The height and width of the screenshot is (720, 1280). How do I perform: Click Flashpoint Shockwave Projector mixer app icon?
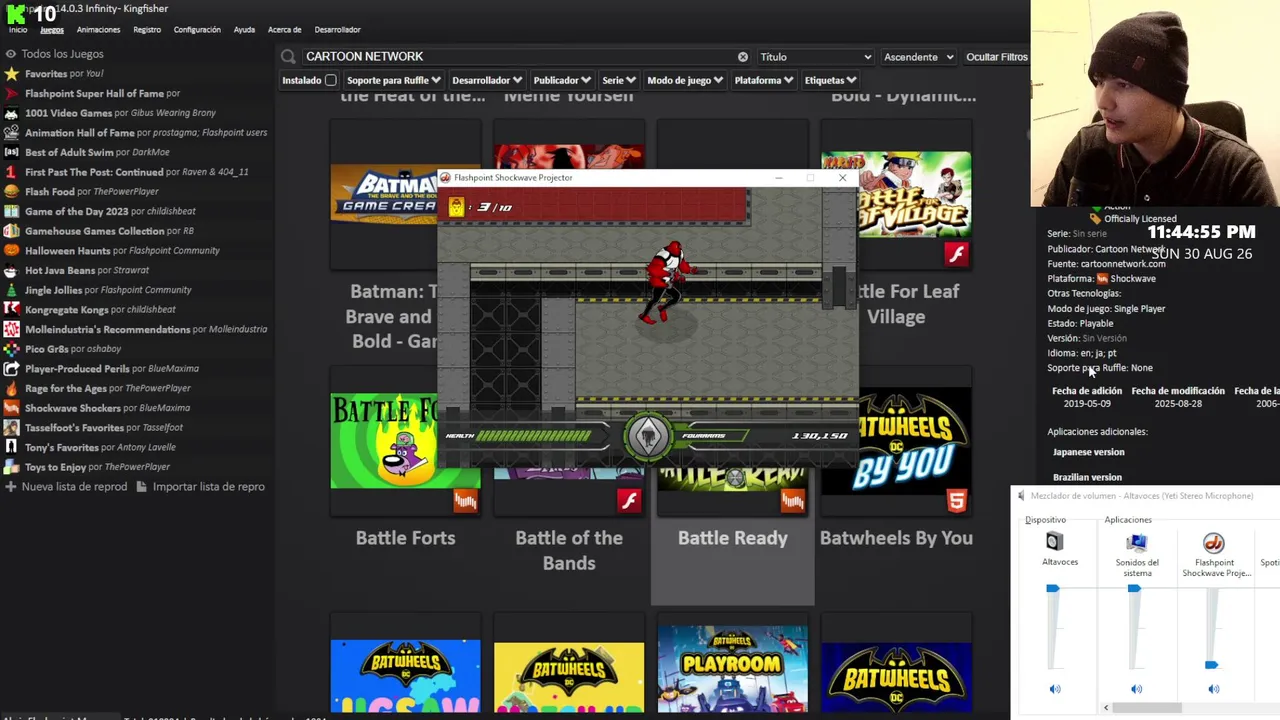click(1213, 543)
